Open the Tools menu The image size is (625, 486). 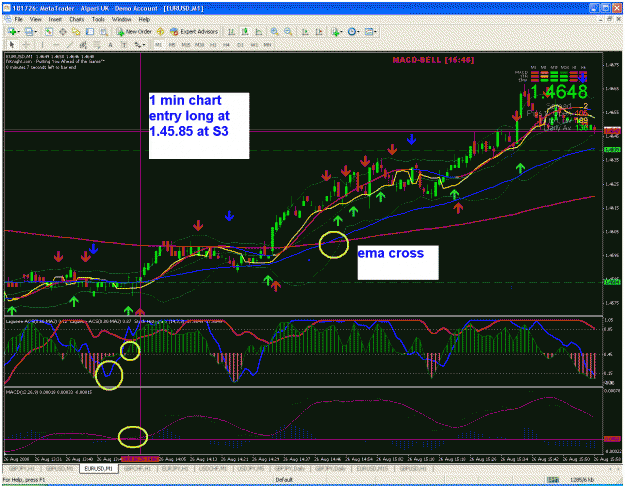point(98,19)
